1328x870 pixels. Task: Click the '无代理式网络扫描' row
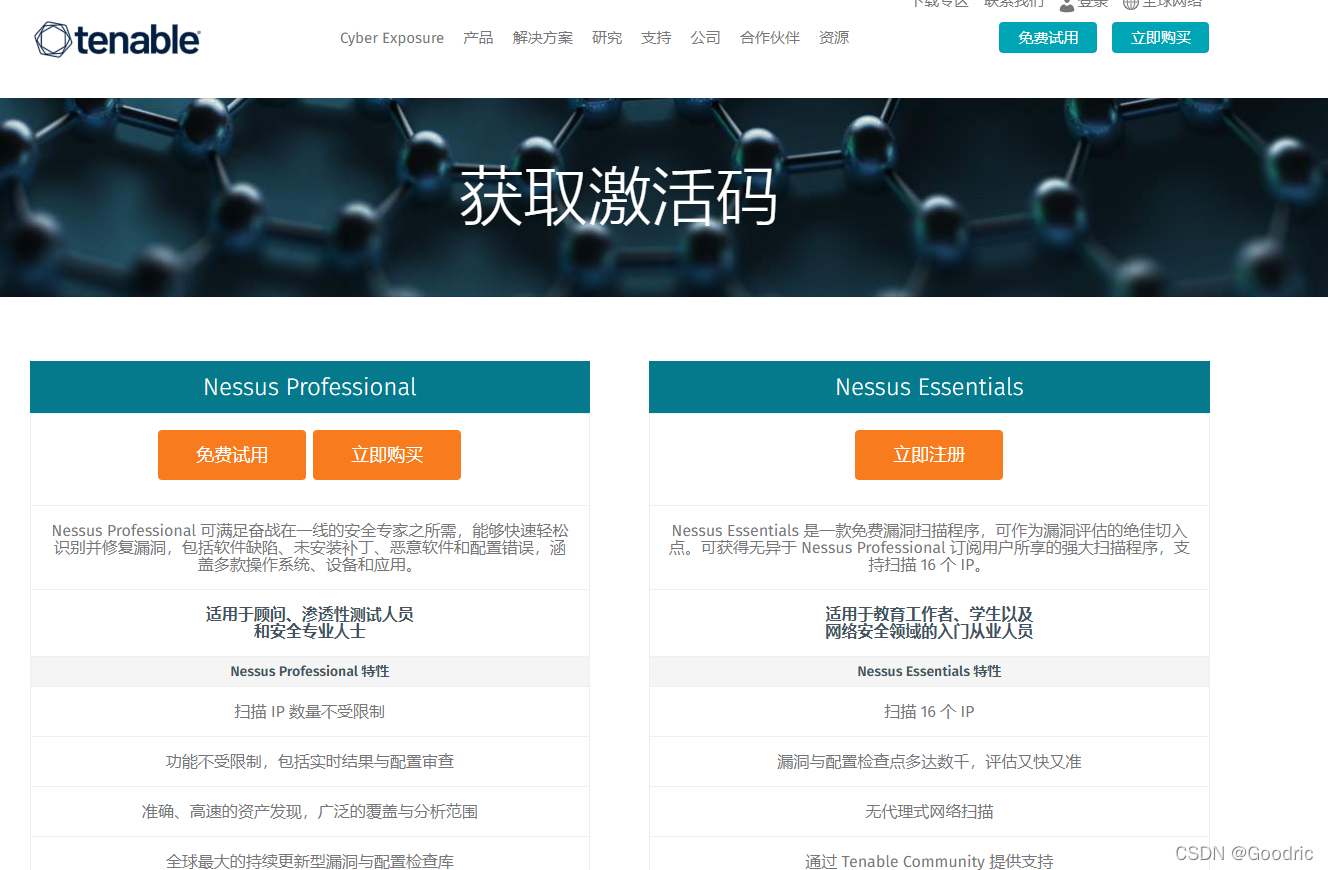[x=929, y=812]
